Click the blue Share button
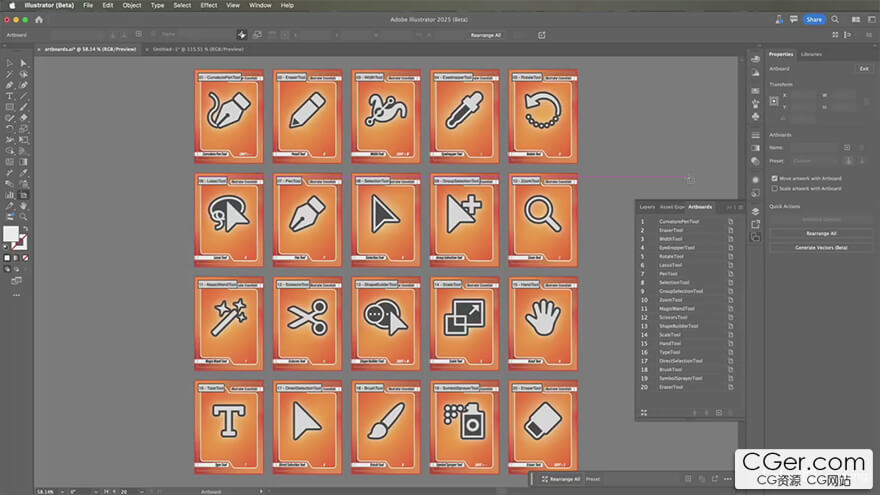Viewport: 880px width, 495px height. (813, 19)
